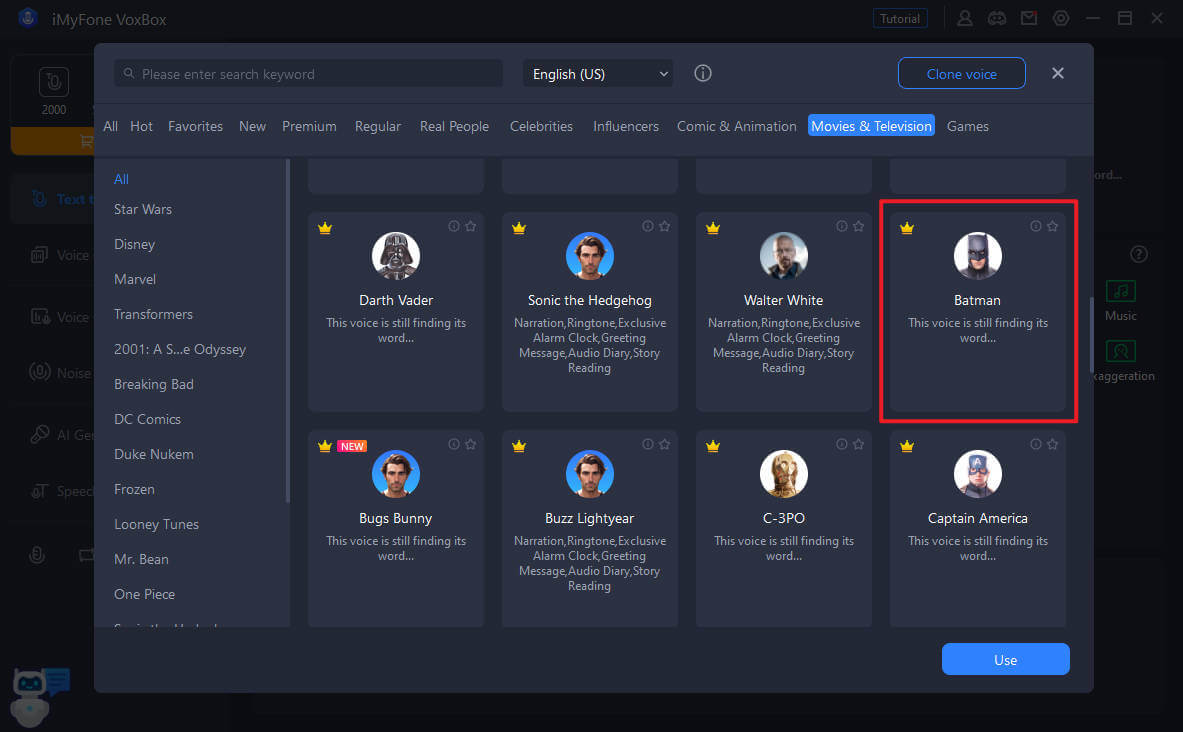Switch to the New tab
The image size is (1183, 732).
(x=252, y=126)
